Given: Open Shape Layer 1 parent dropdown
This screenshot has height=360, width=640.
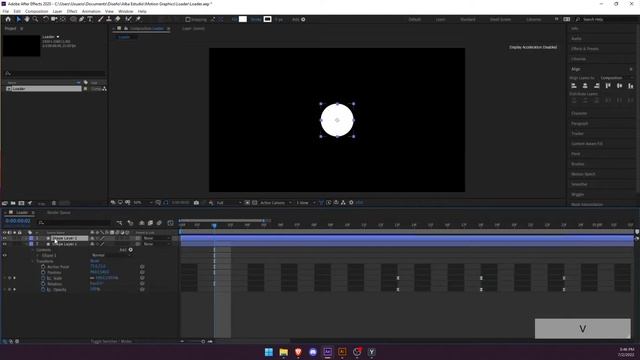Looking at the screenshot, I should point(156,244).
